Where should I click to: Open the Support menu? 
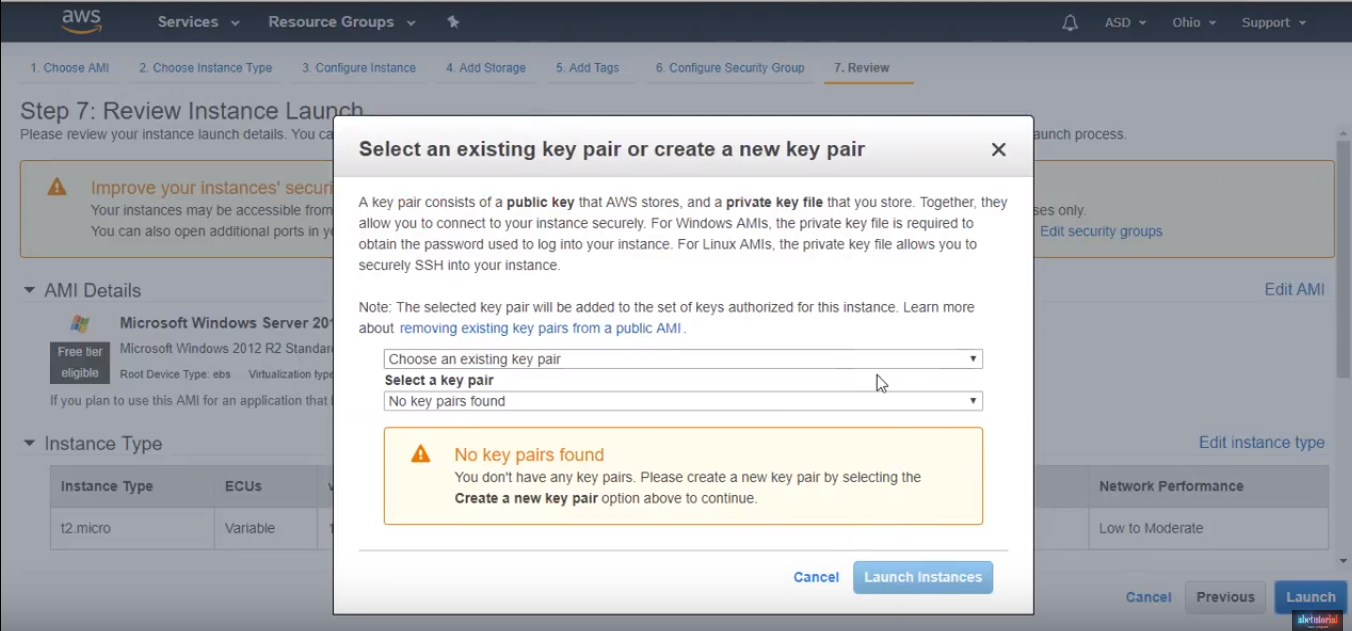pos(1274,22)
